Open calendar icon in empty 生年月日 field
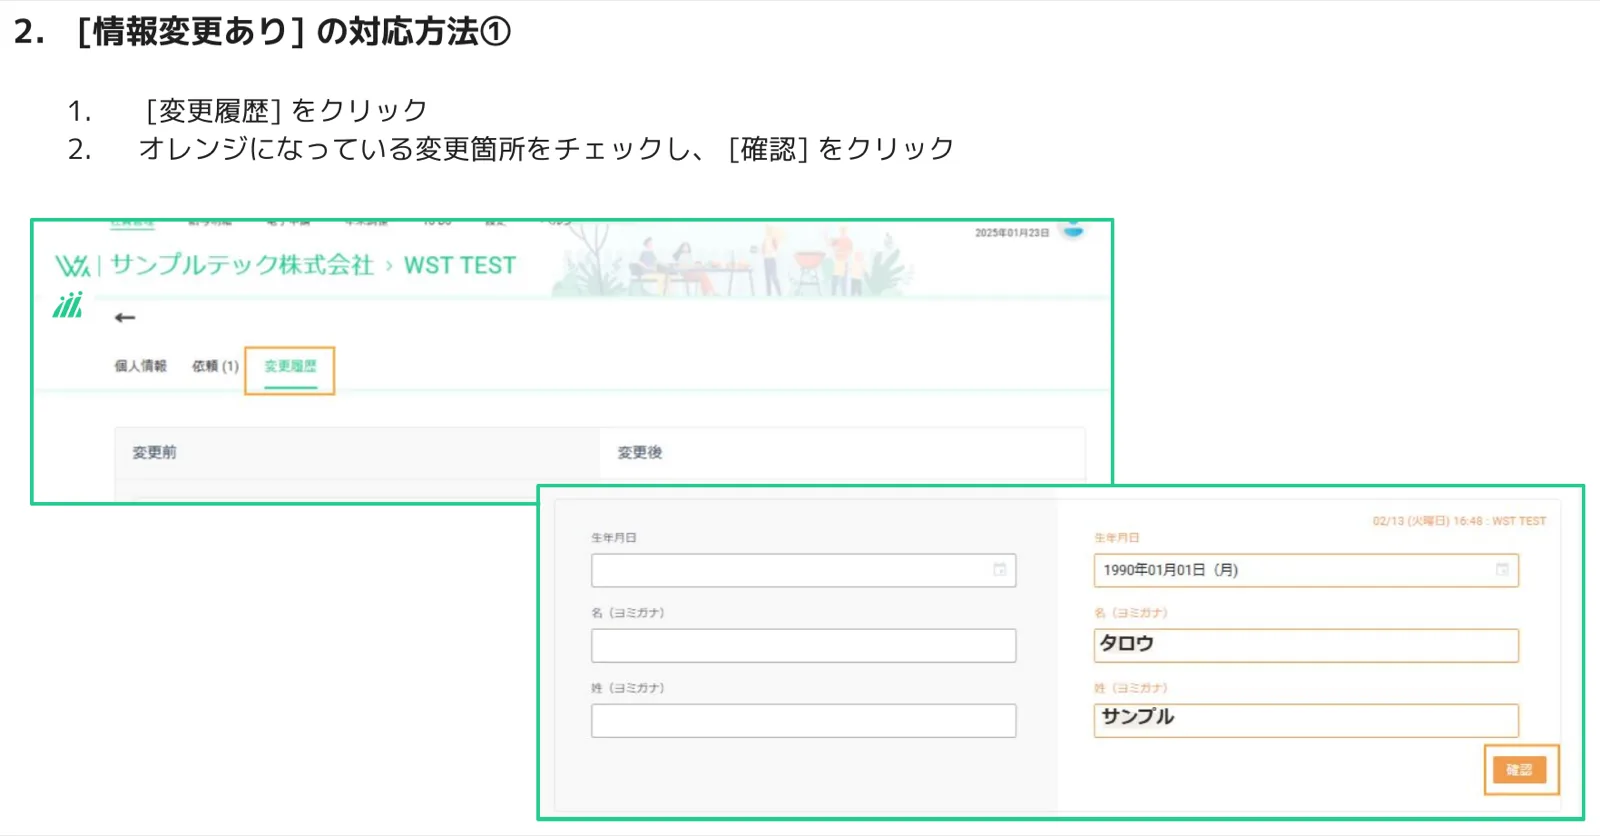This screenshot has height=836, width=1600. click(x=999, y=570)
